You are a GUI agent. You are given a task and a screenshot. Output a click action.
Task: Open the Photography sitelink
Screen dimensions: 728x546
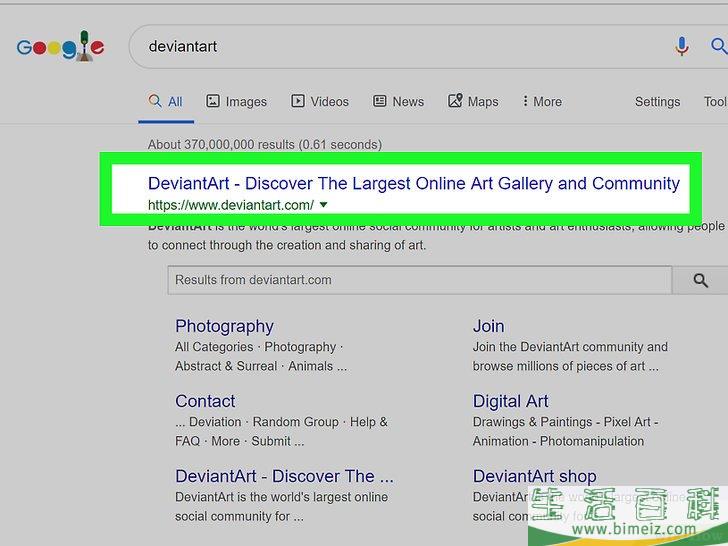tap(224, 326)
